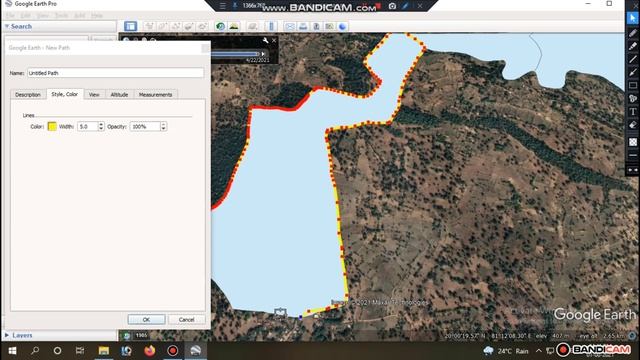Click Add Placemark toolbar icon
The height and width of the screenshot is (360, 640).
(149, 27)
